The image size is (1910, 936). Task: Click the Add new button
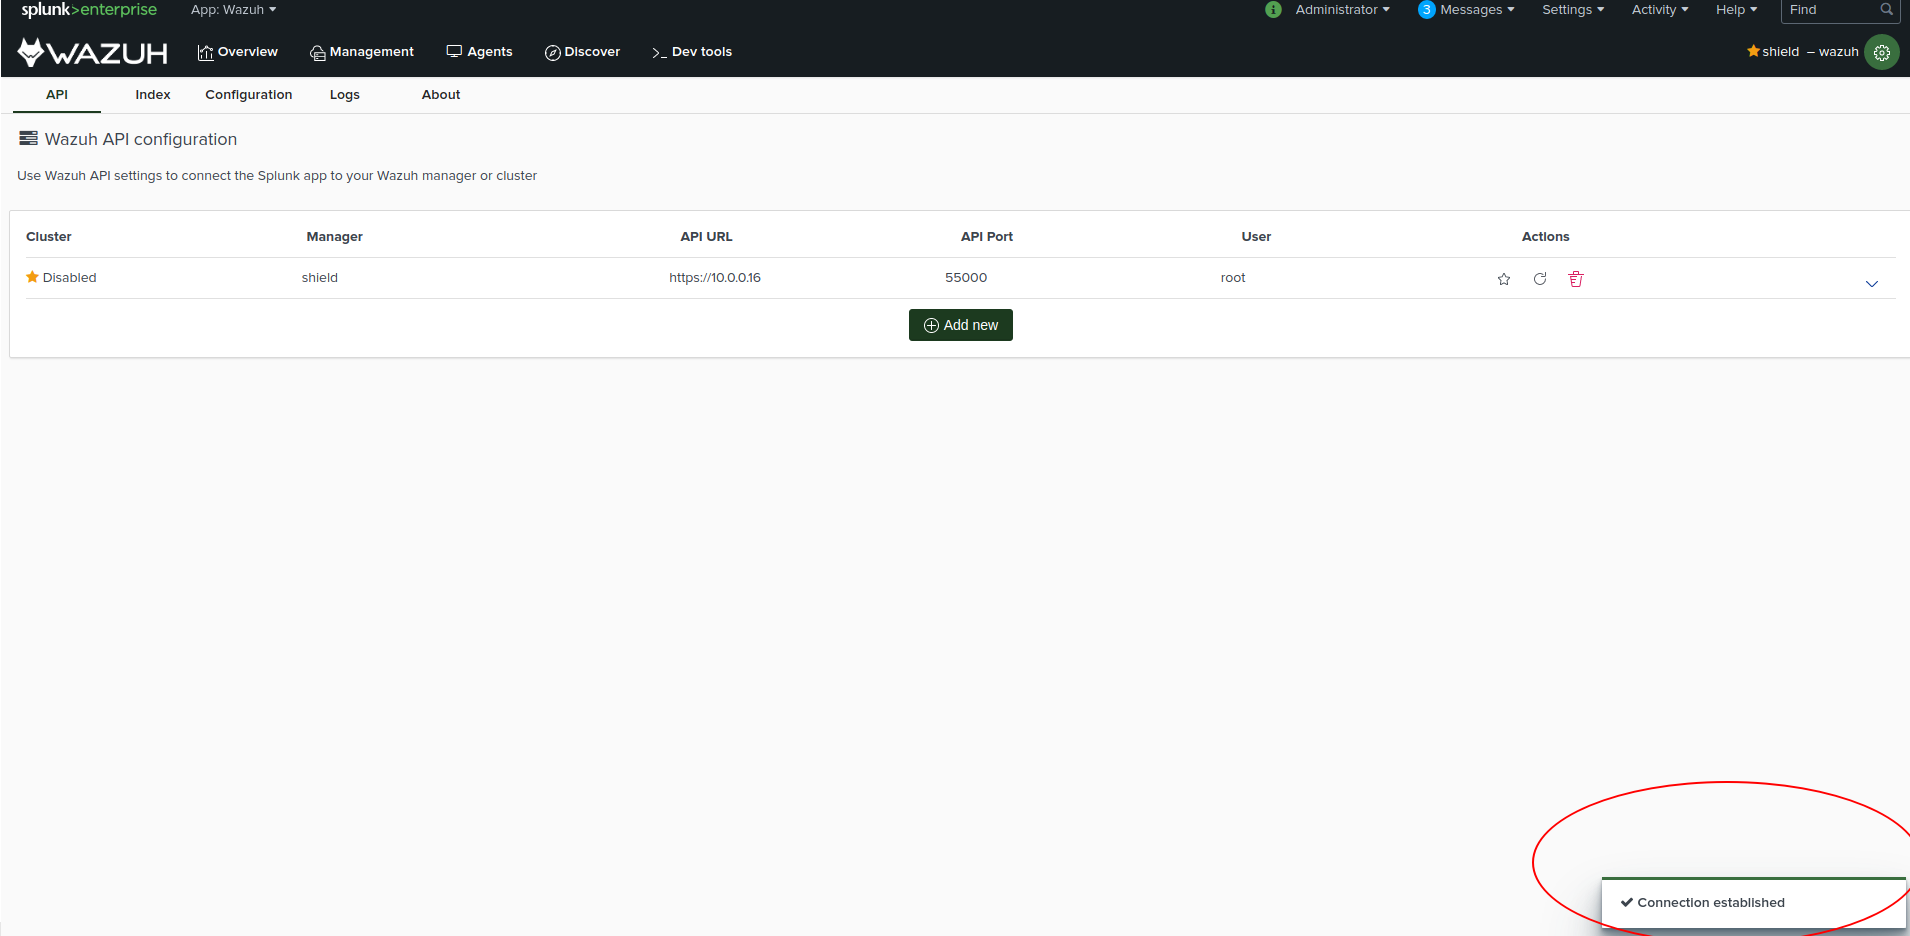pyautogui.click(x=960, y=324)
